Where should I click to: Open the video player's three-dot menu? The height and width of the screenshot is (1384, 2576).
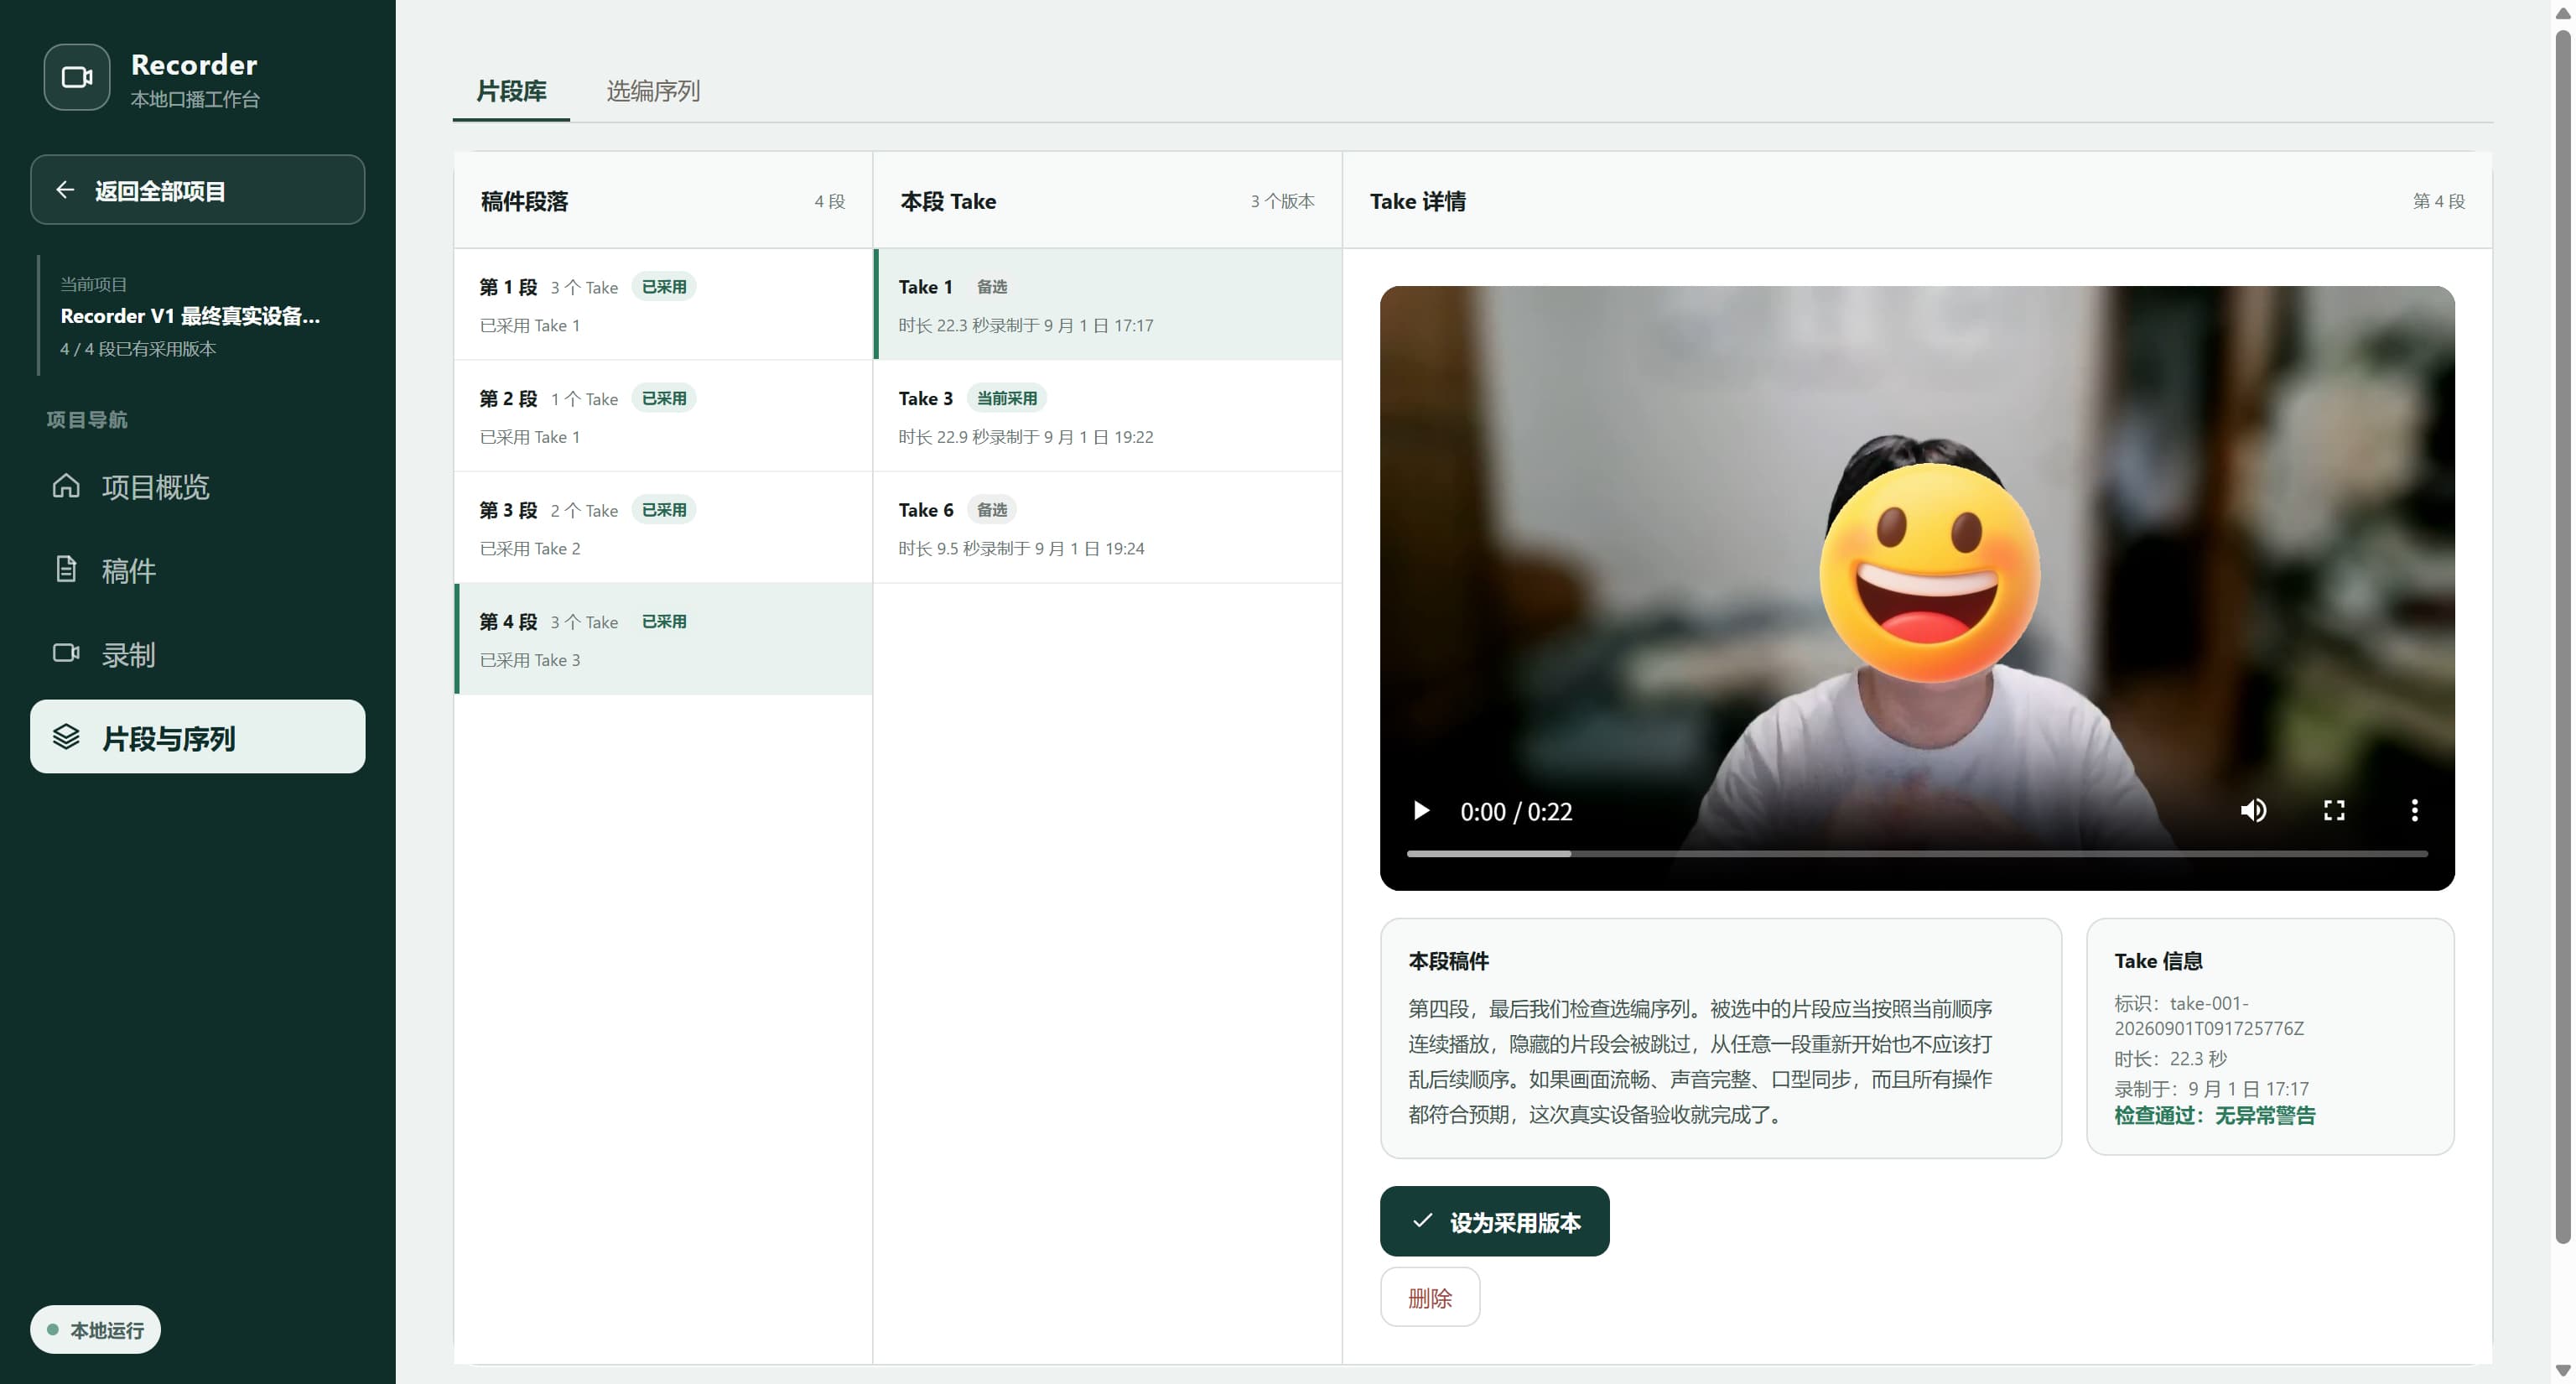click(2415, 810)
